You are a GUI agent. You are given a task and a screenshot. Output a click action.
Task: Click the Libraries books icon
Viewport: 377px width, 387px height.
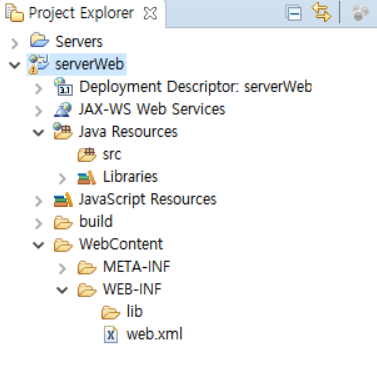coord(87,177)
